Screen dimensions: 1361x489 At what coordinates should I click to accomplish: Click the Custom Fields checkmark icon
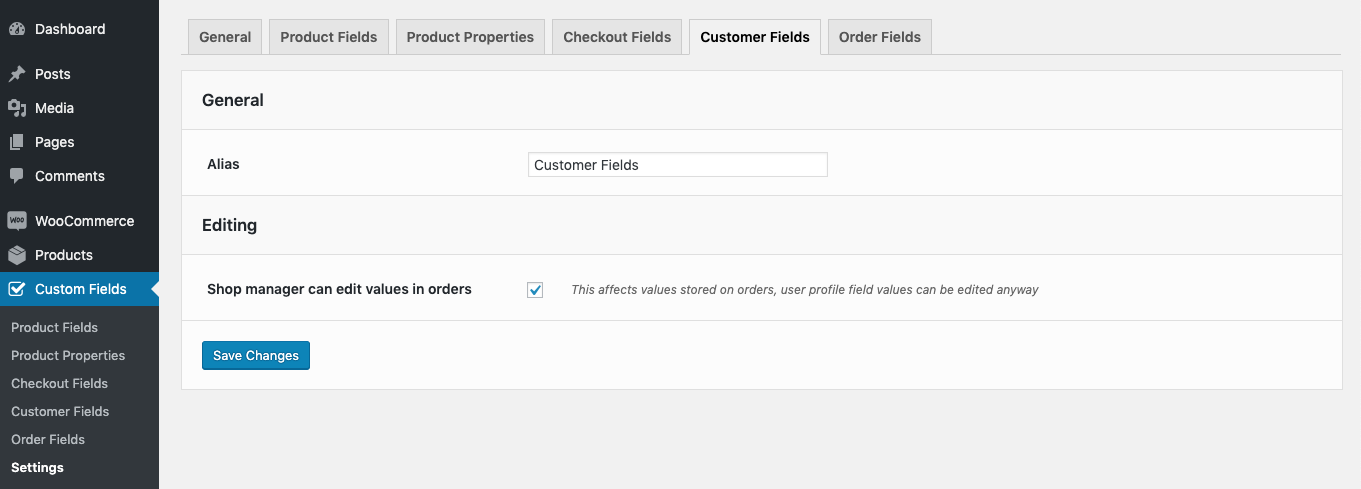click(x=16, y=289)
